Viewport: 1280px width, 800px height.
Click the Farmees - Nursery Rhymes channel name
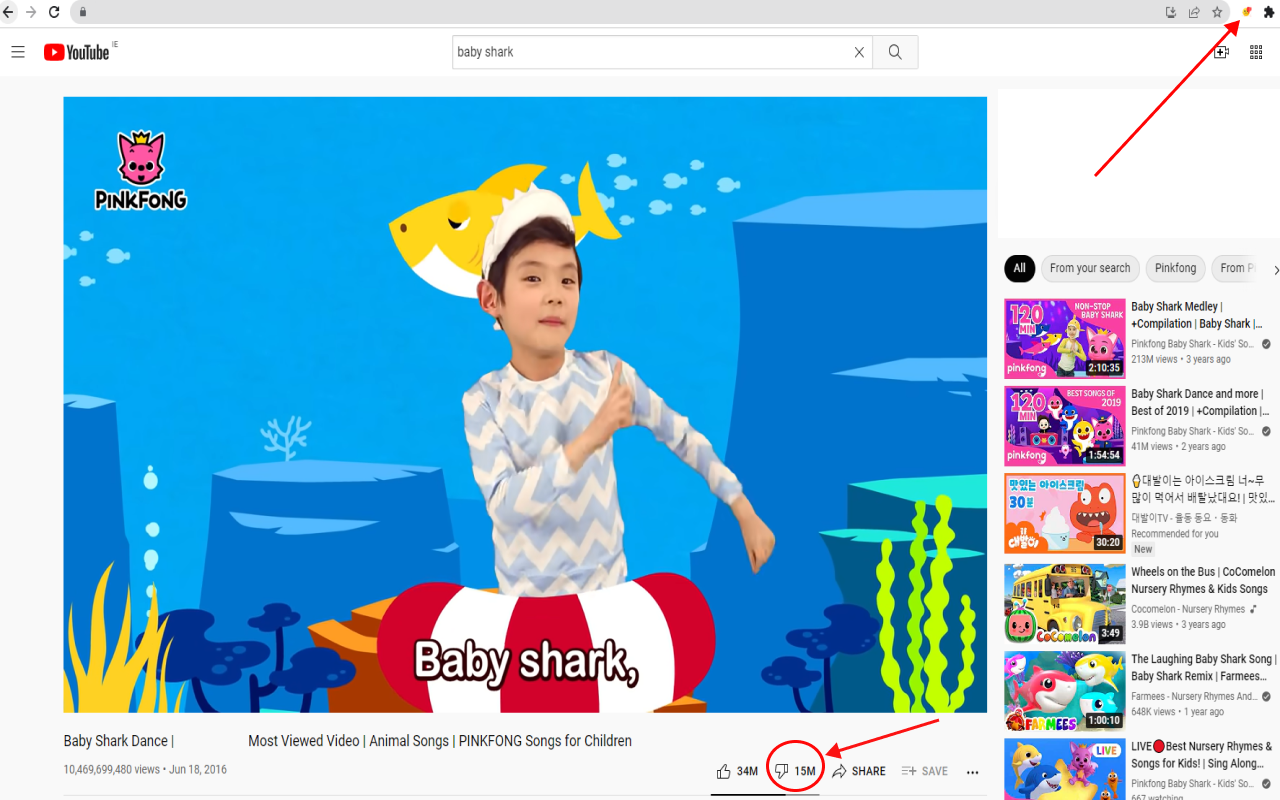tap(1194, 696)
